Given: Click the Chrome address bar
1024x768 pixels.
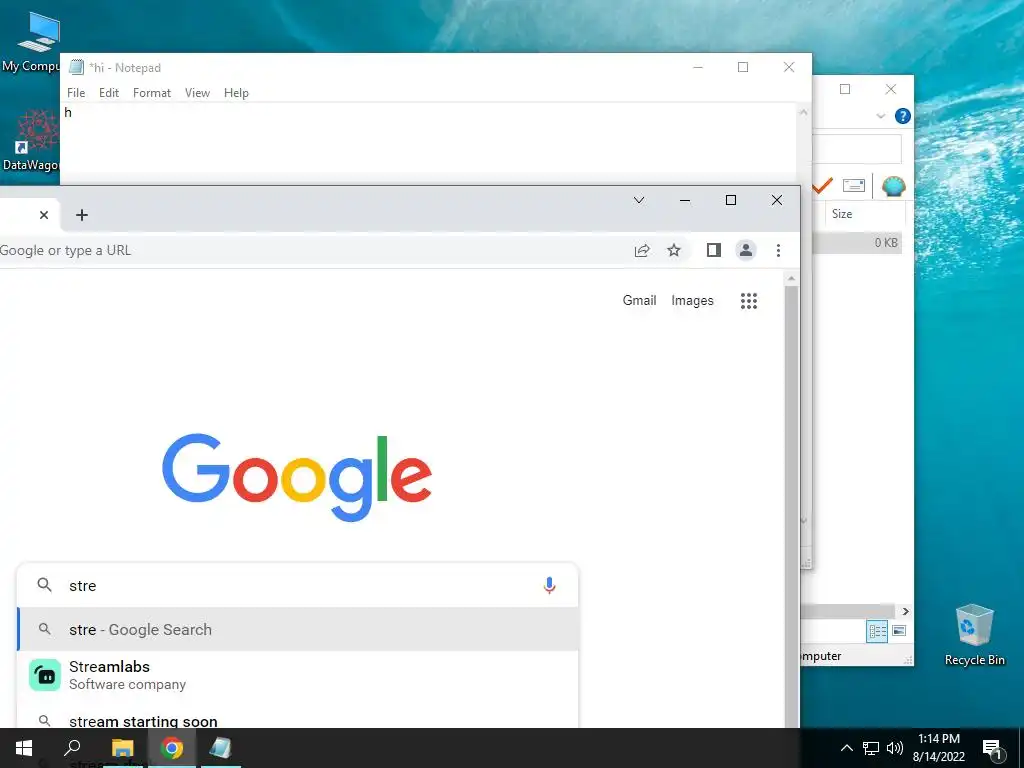Looking at the screenshot, I should click(x=313, y=250).
